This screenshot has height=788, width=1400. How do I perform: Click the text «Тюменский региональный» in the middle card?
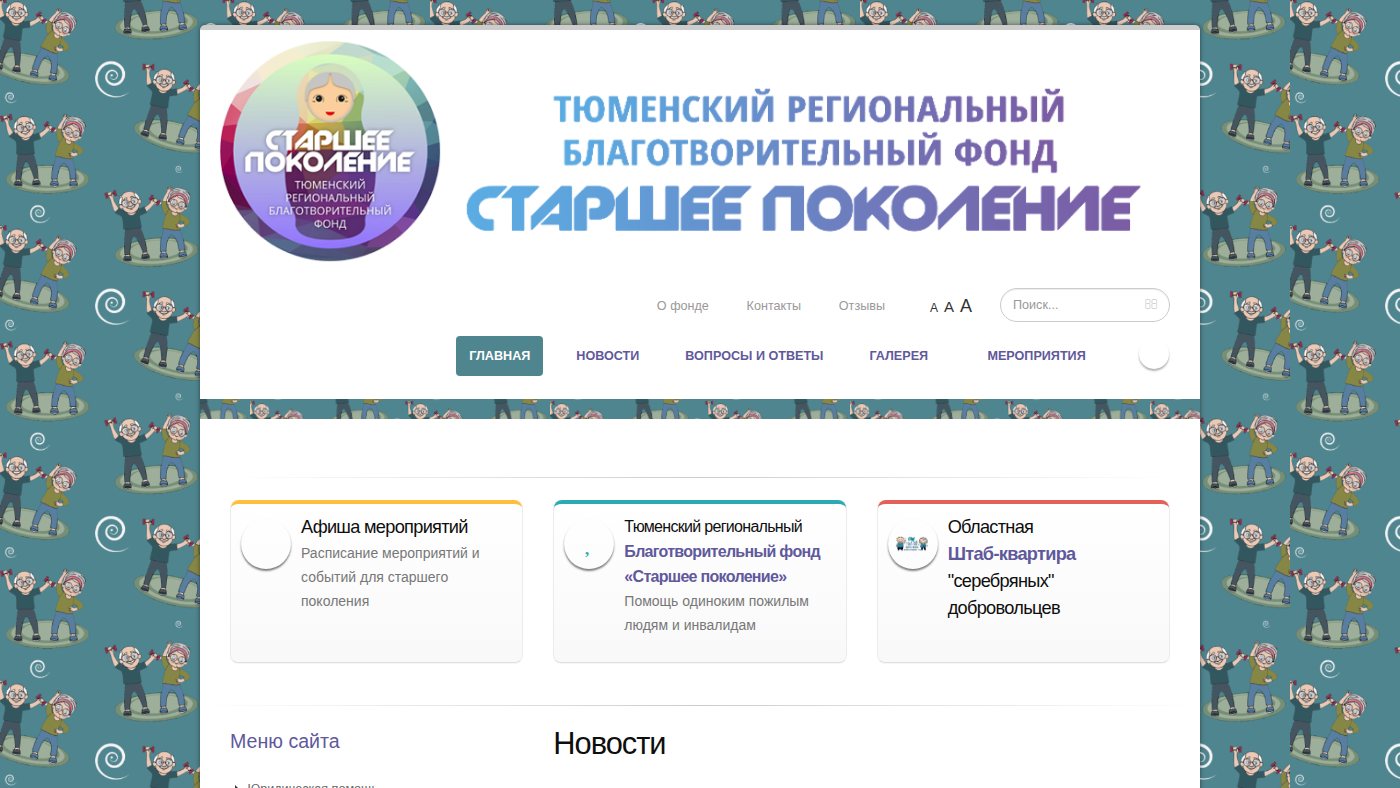(x=713, y=526)
